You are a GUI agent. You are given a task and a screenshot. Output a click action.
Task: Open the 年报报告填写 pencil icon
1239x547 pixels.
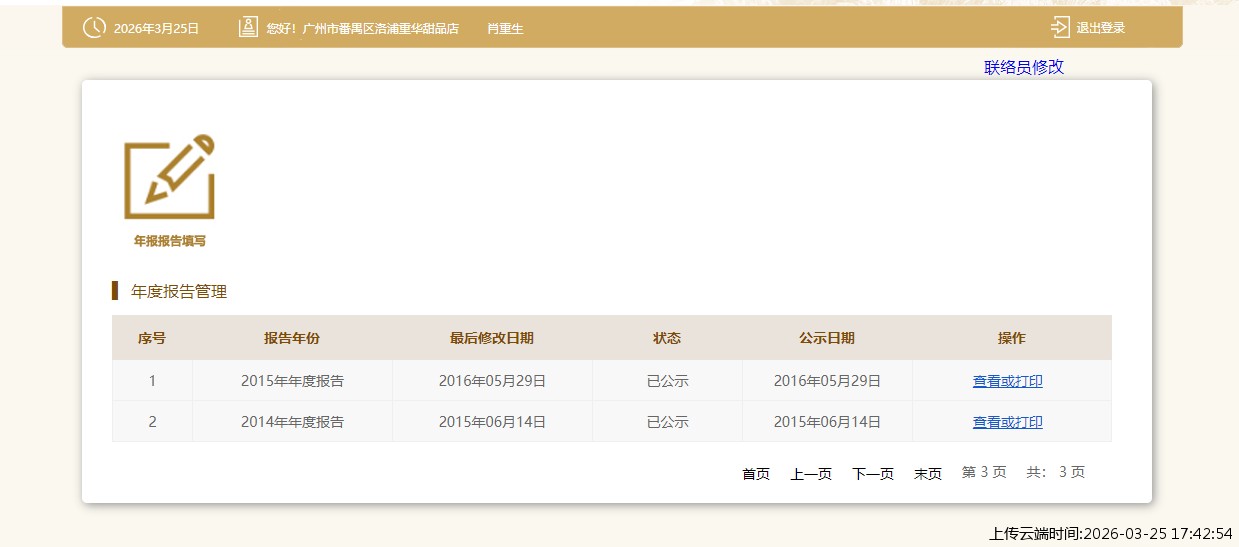[x=169, y=177]
